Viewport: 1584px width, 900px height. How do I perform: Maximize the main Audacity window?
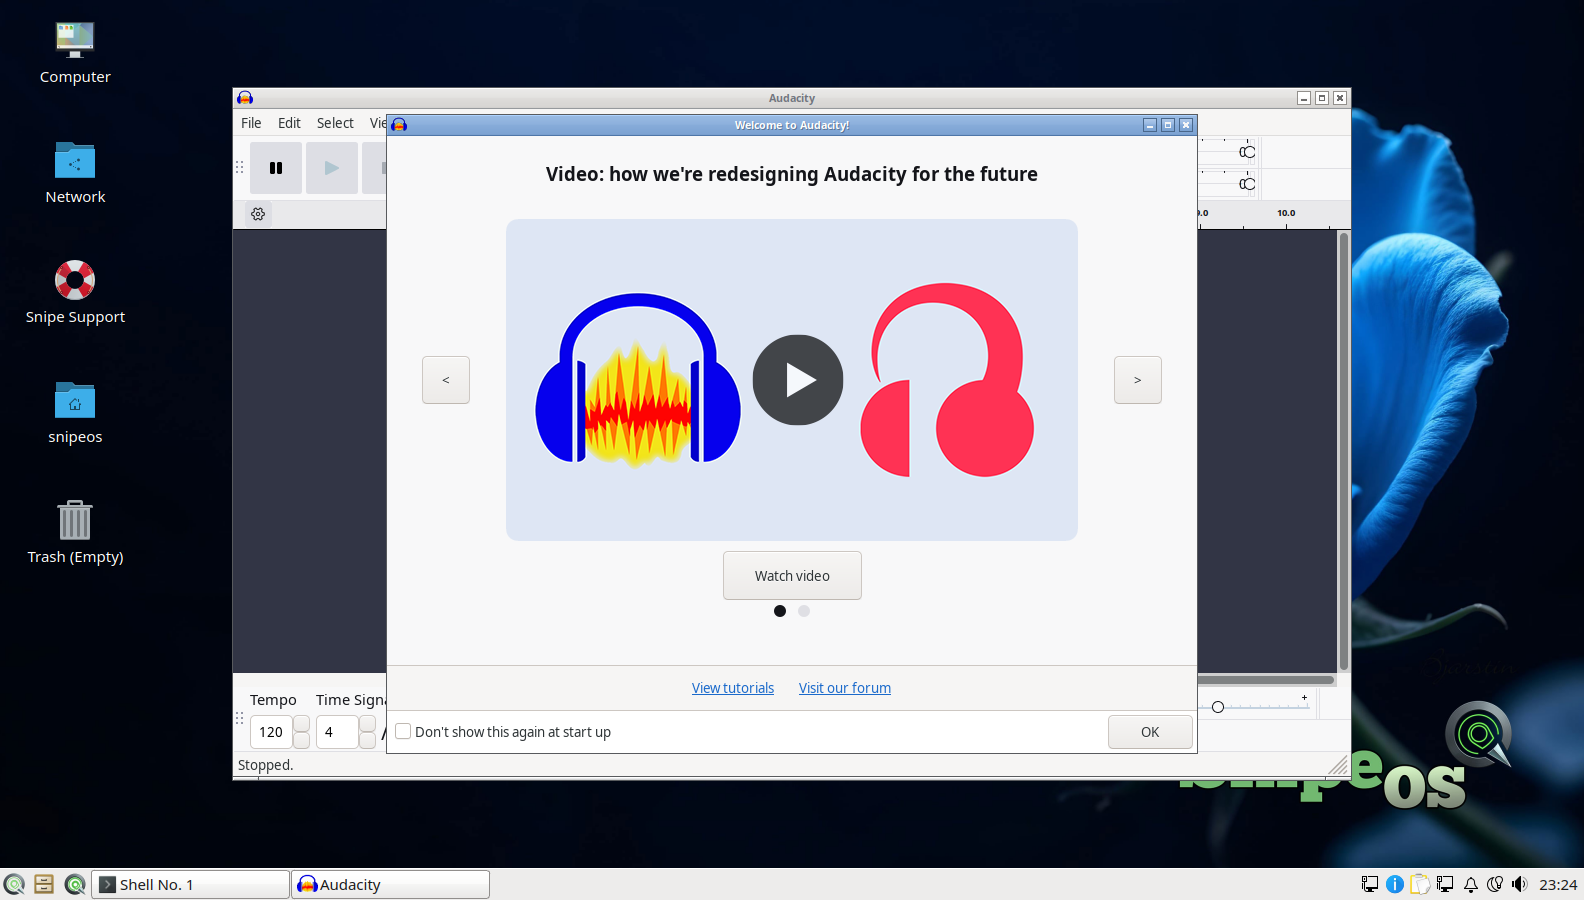tap(1322, 98)
